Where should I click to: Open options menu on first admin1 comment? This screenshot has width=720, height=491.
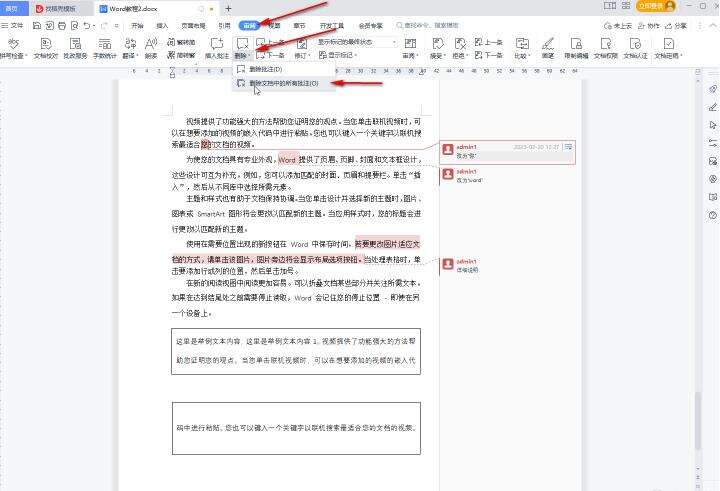568,147
